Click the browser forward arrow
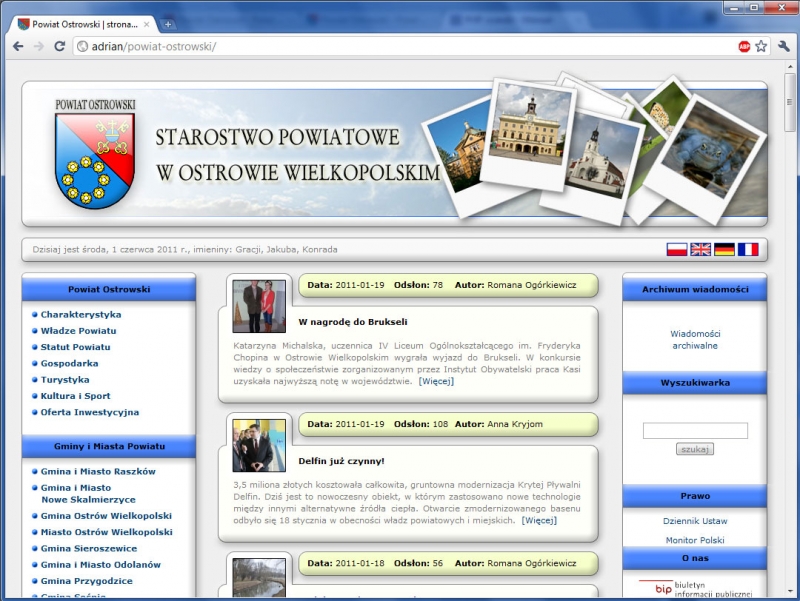 [x=39, y=46]
